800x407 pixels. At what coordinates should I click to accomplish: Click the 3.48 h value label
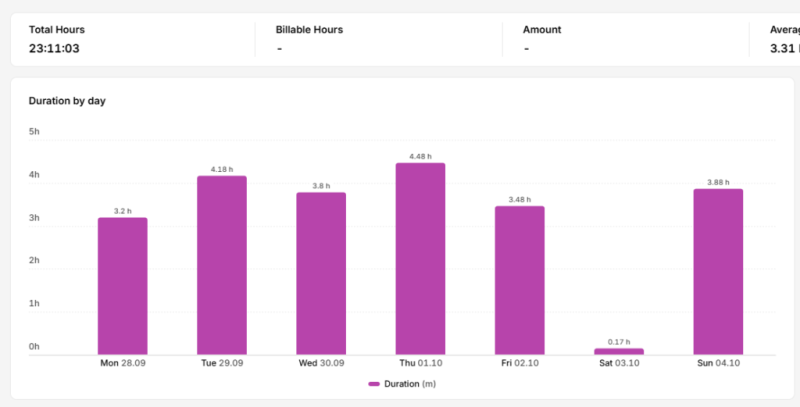[x=519, y=199]
